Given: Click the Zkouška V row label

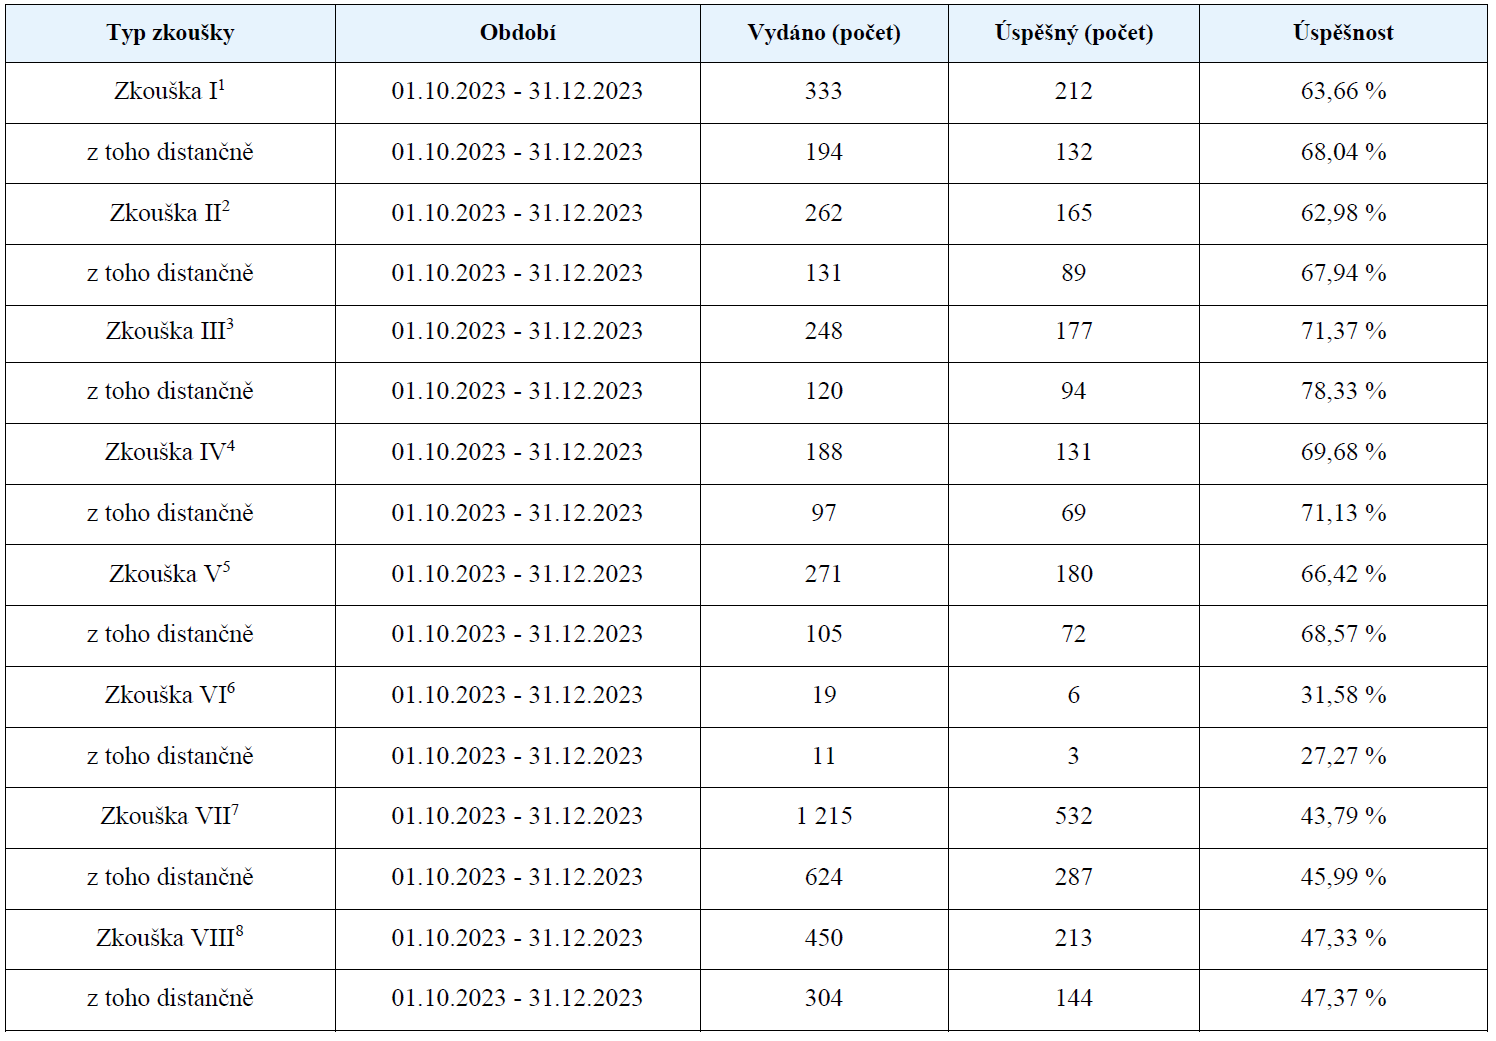Looking at the screenshot, I should click(x=170, y=574).
